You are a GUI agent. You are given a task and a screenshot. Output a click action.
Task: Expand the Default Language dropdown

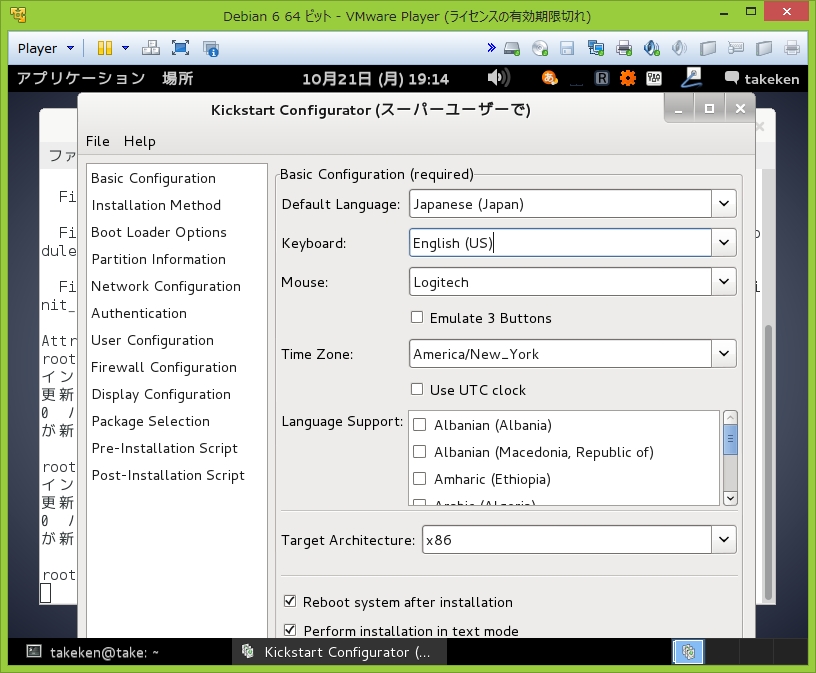(x=724, y=204)
